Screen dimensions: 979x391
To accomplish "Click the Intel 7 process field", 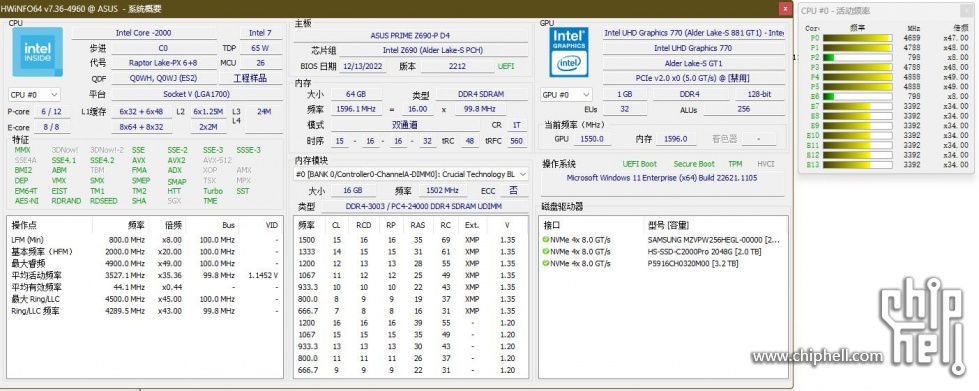I will pos(260,32).
